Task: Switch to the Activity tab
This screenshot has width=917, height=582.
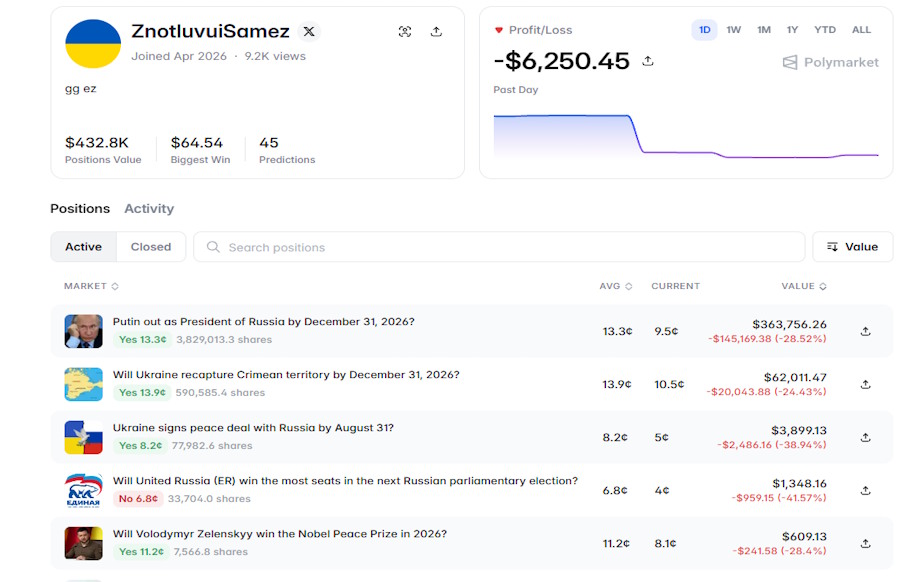Action: tap(149, 209)
